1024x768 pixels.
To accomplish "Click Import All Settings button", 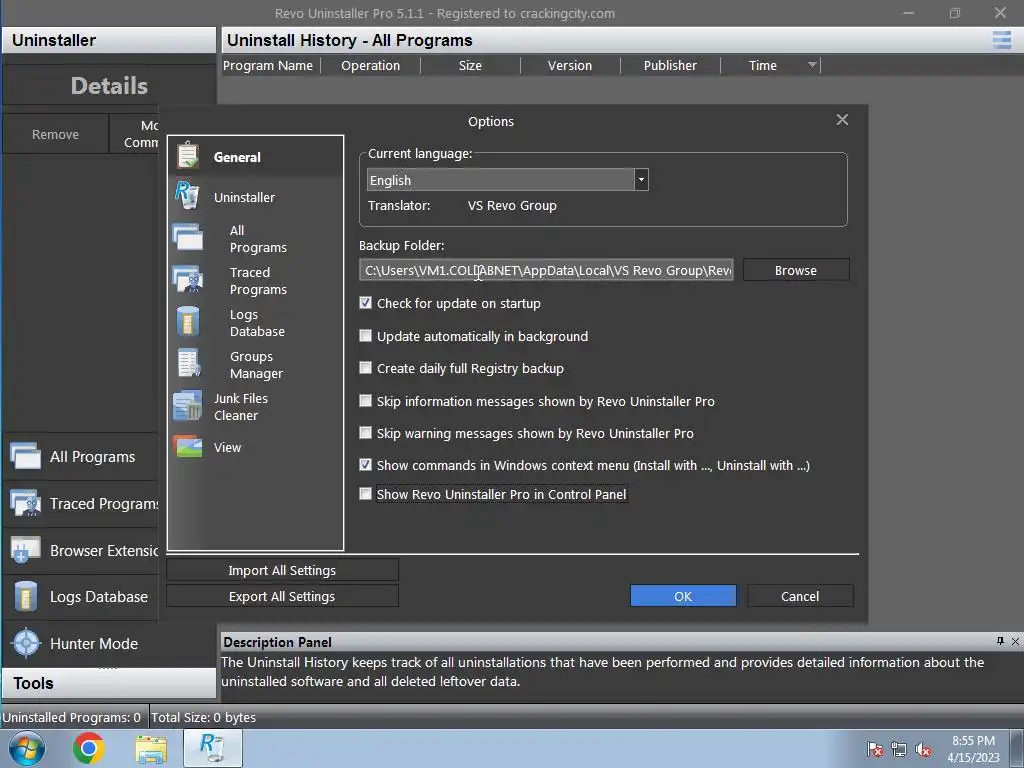I will (x=282, y=570).
